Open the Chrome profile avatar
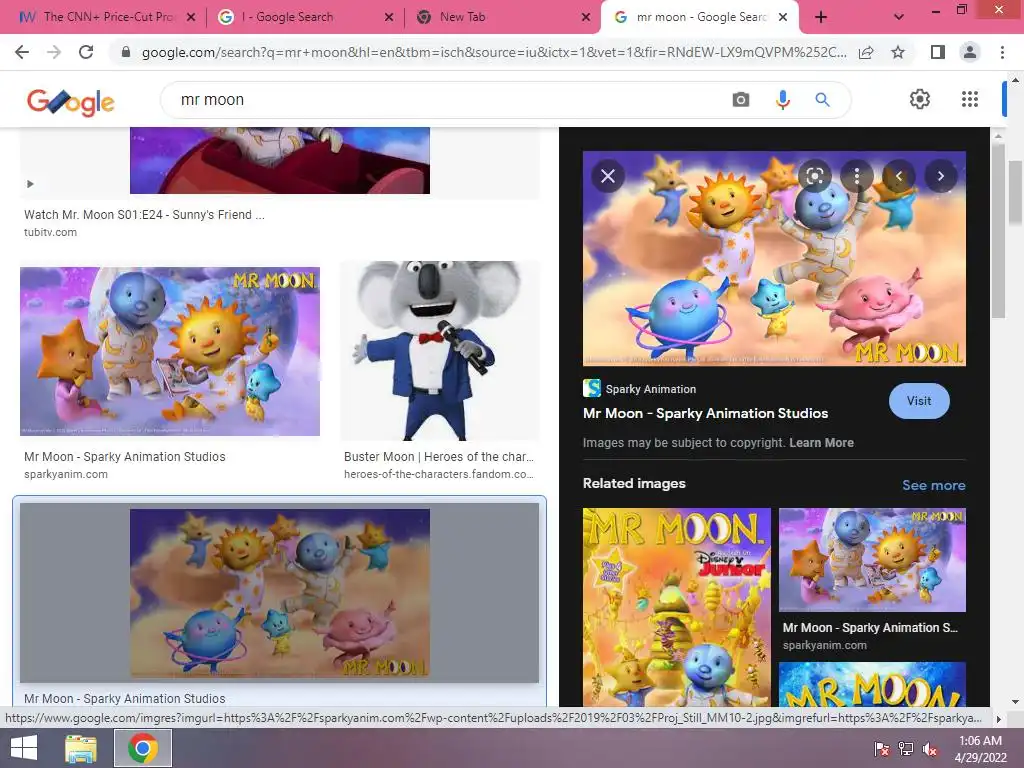 click(x=970, y=52)
